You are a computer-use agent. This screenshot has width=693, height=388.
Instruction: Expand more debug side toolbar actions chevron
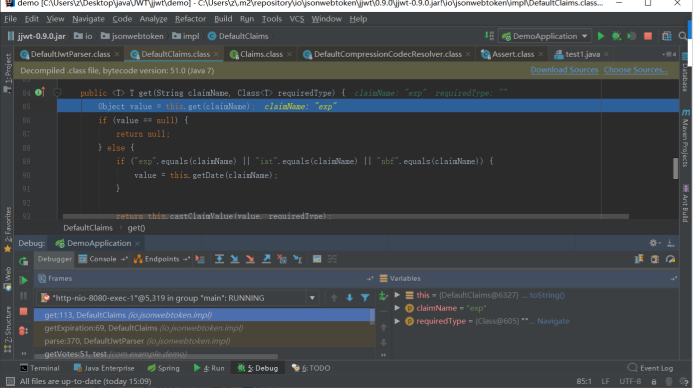coord(24,354)
